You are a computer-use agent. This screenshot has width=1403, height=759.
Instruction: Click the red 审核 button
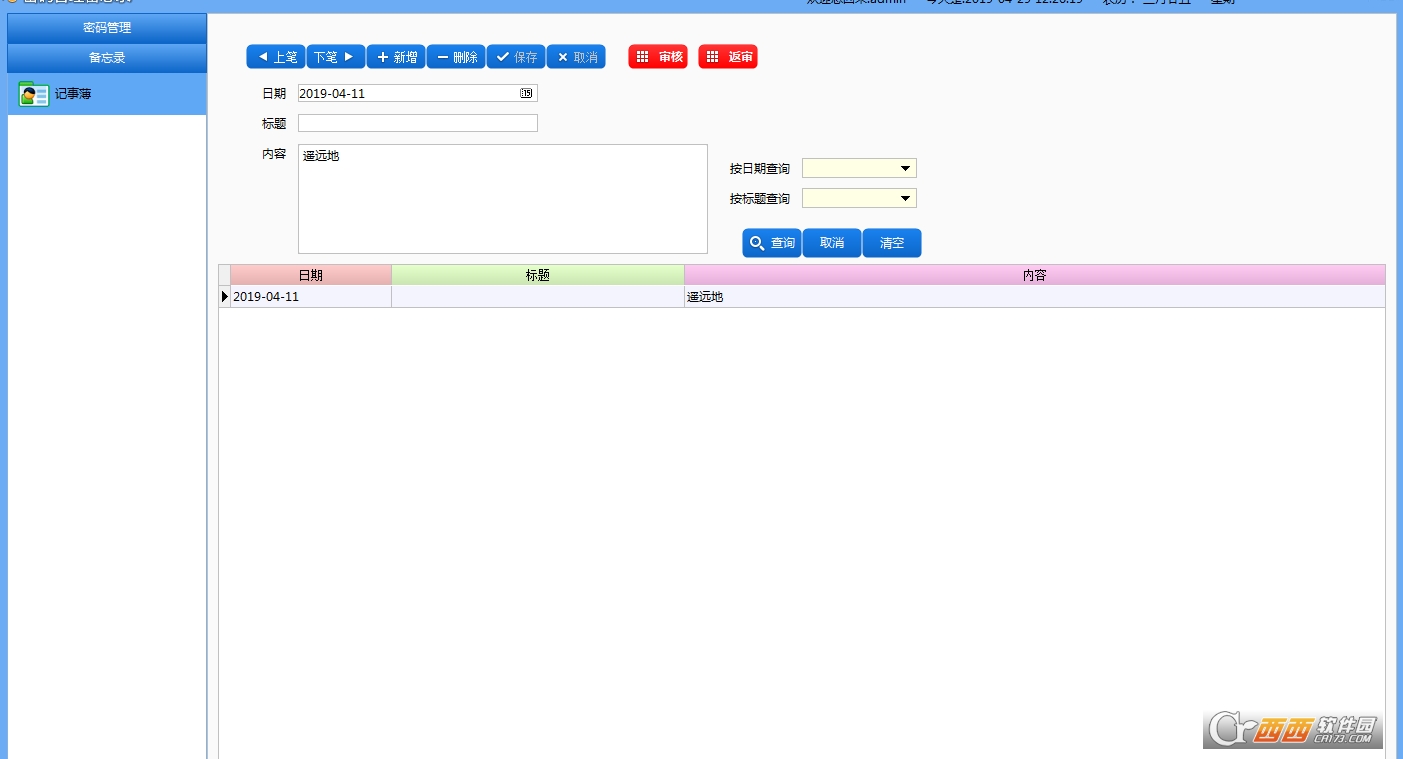658,57
